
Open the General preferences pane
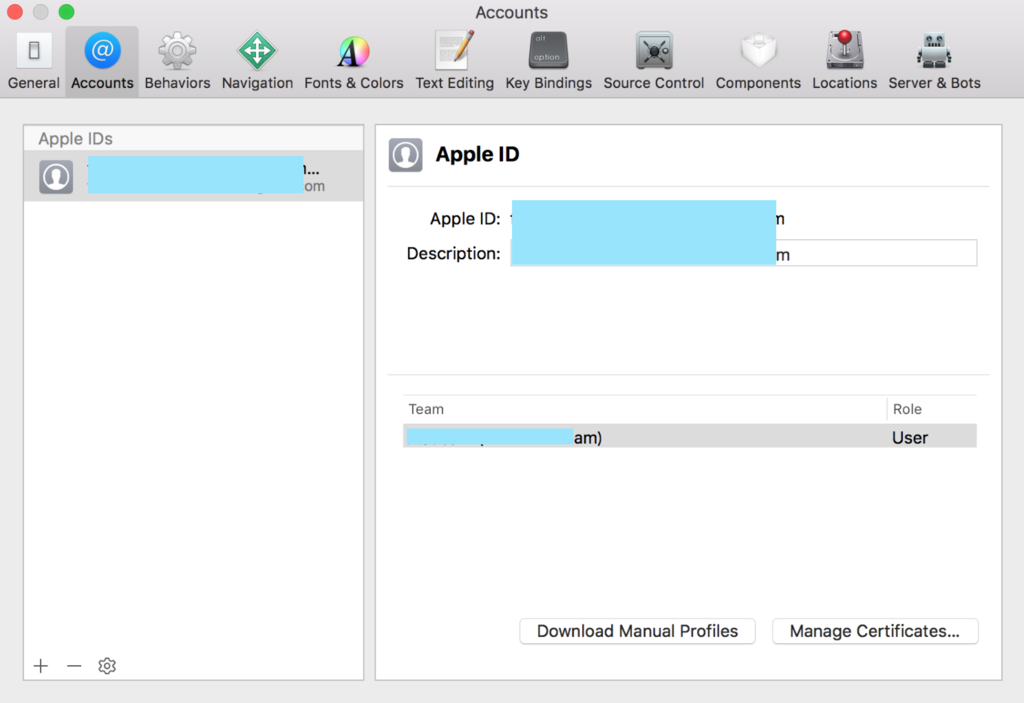(x=34, y=61)
